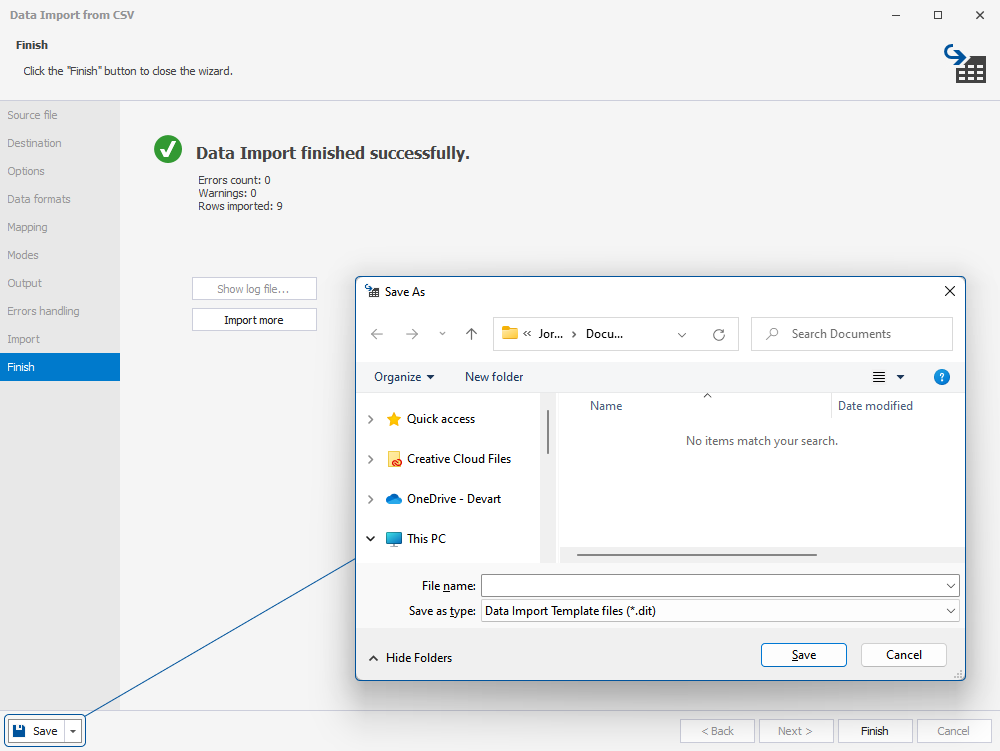Open the wizard Save button dropdown arrow
Image resolution: width=1000 pixels, height=751 pixels.
(73, 731)
